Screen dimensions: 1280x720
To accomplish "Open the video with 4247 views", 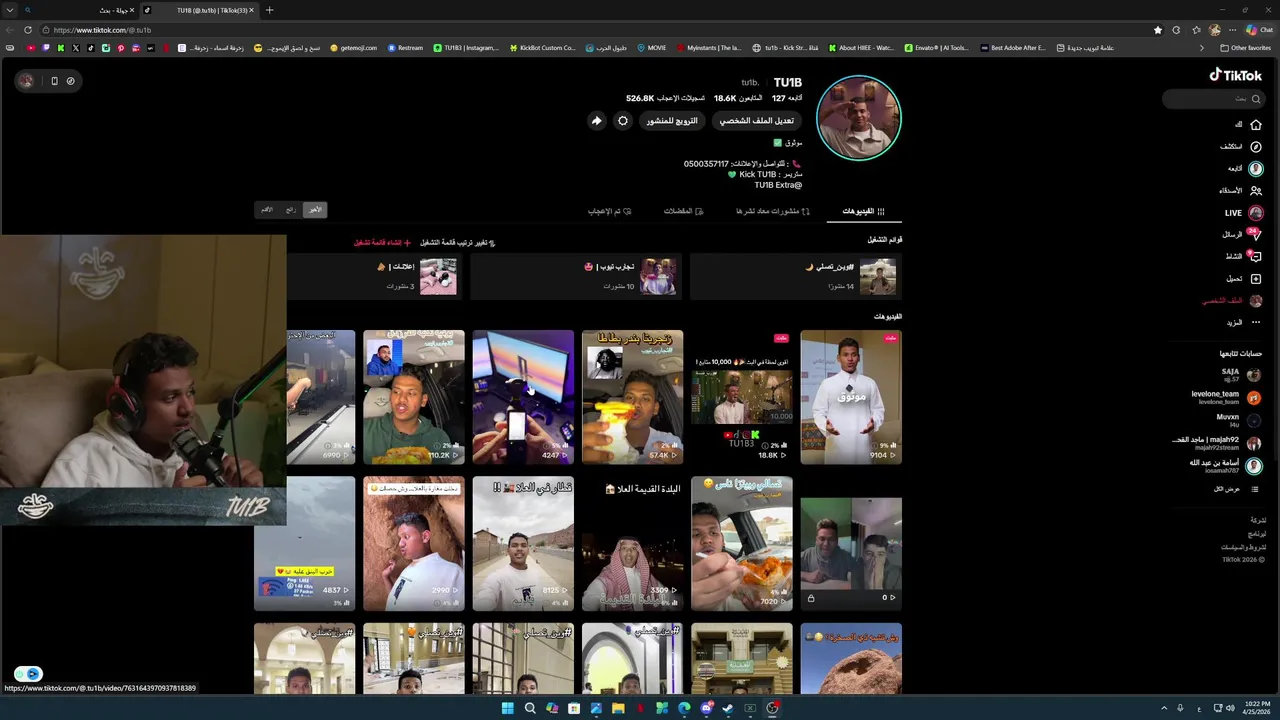I will 523,397.
